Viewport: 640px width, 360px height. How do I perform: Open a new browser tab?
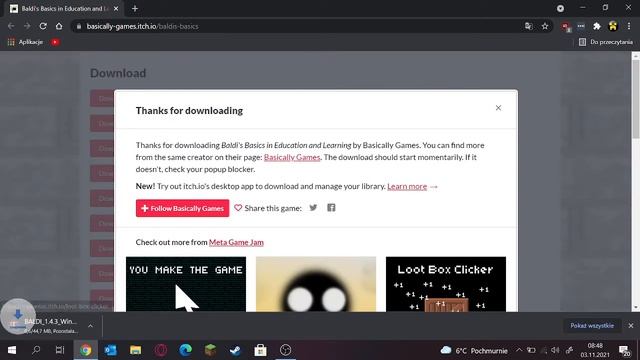pyautogui.click(x=135, y=8)
